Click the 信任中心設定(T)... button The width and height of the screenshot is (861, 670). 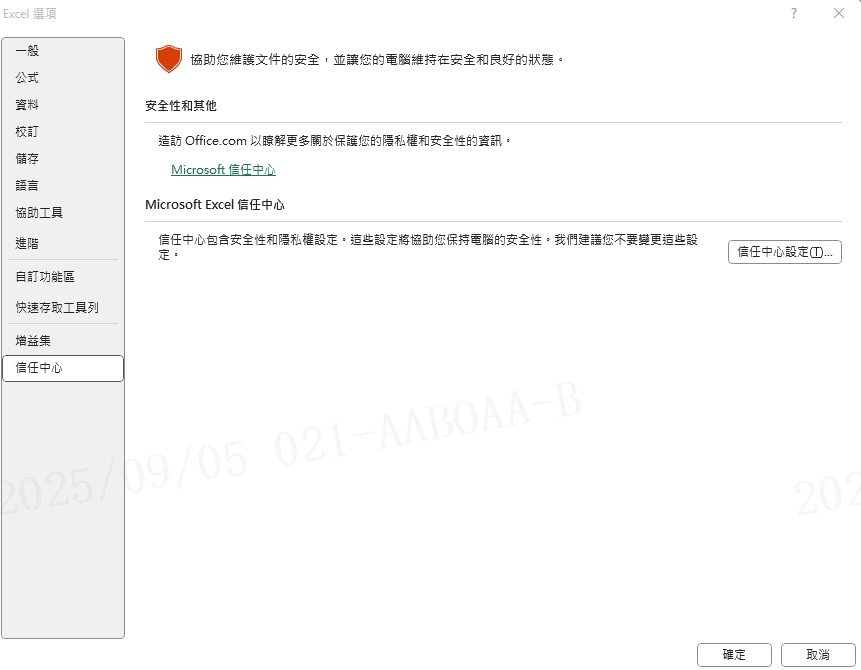[784, 252]
